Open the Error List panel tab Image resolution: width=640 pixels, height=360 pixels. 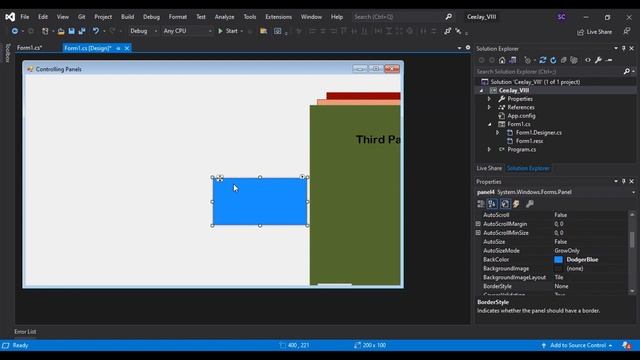point(25,331)
